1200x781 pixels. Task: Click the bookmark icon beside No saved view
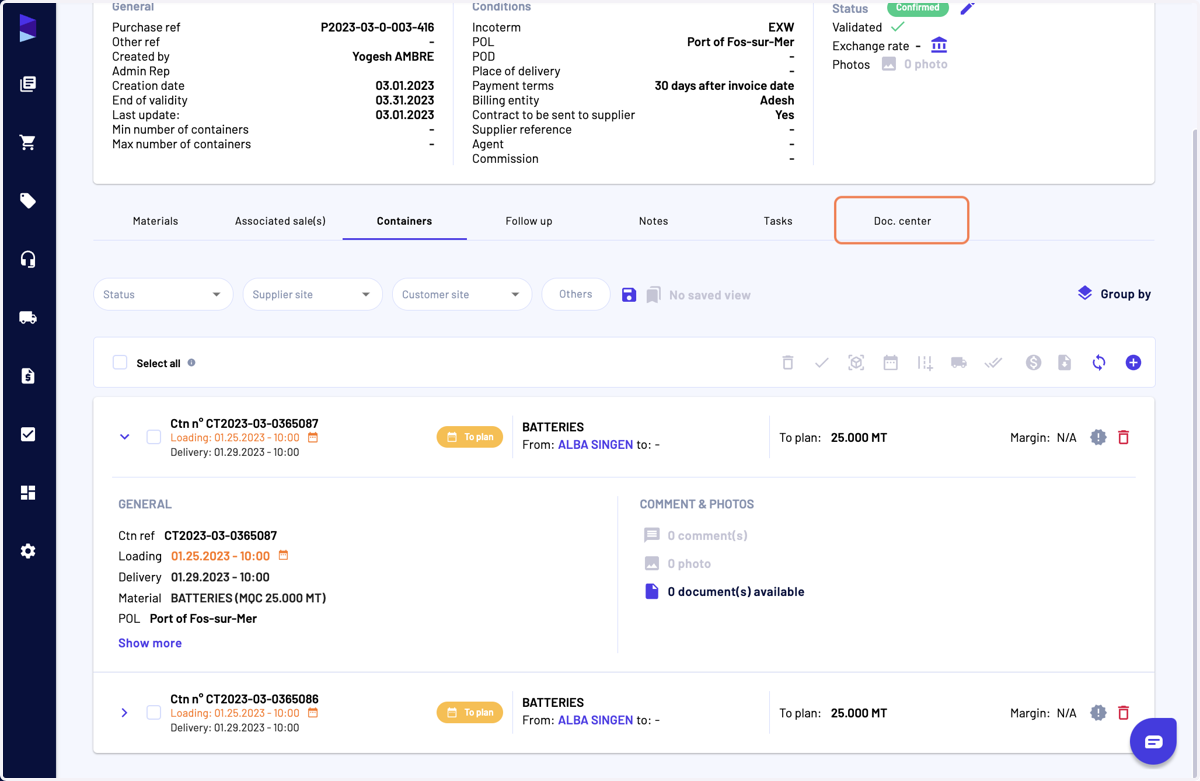pyautogui.click(x=653, y=295)
